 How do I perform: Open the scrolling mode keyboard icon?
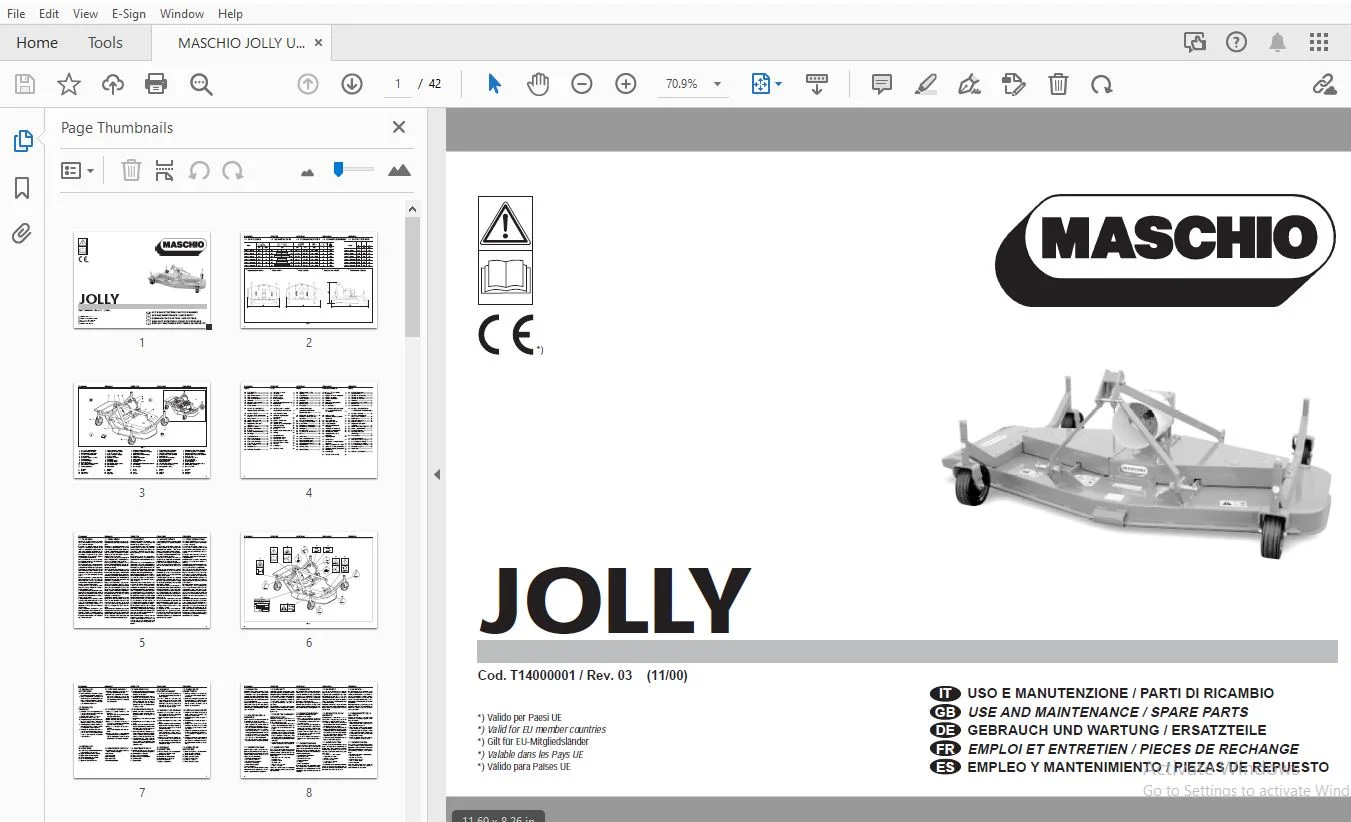click(x=817, y=85)
